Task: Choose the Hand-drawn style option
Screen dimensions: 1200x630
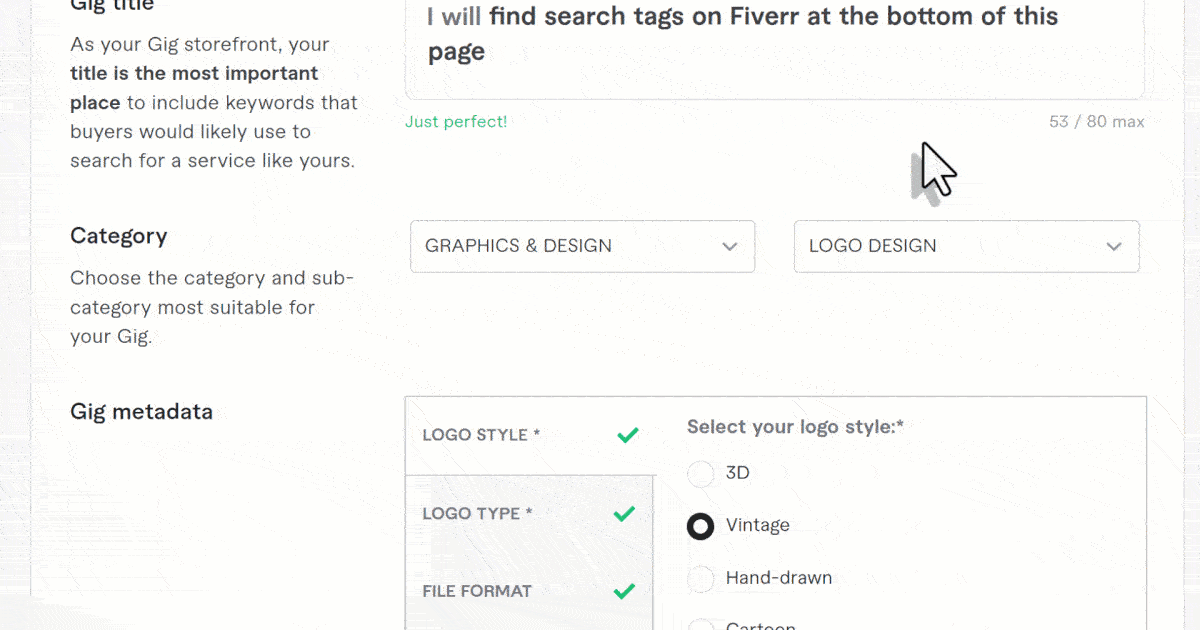Action: 701,578
